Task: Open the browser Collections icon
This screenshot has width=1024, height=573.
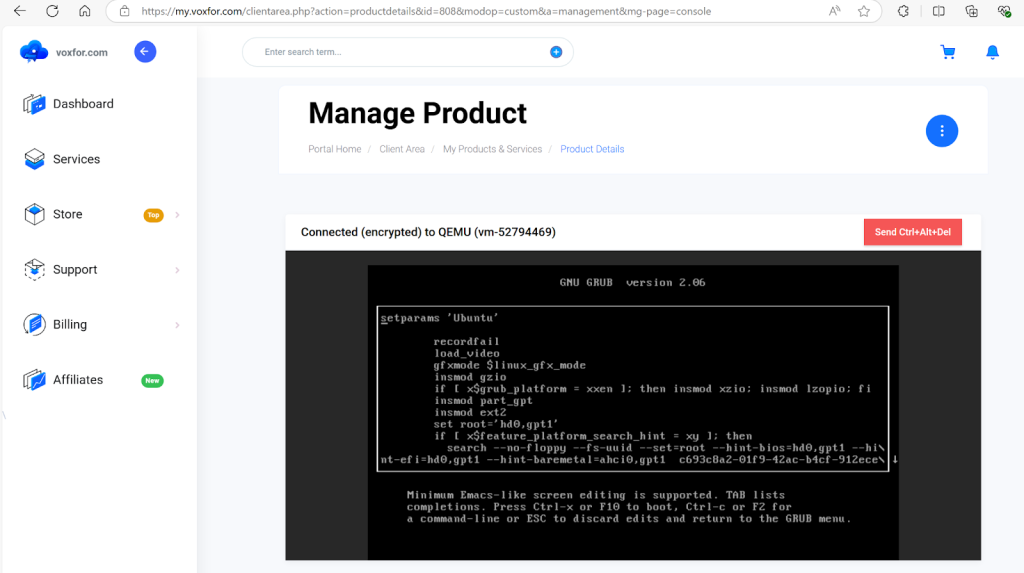Action: click(x=972, y=11)
